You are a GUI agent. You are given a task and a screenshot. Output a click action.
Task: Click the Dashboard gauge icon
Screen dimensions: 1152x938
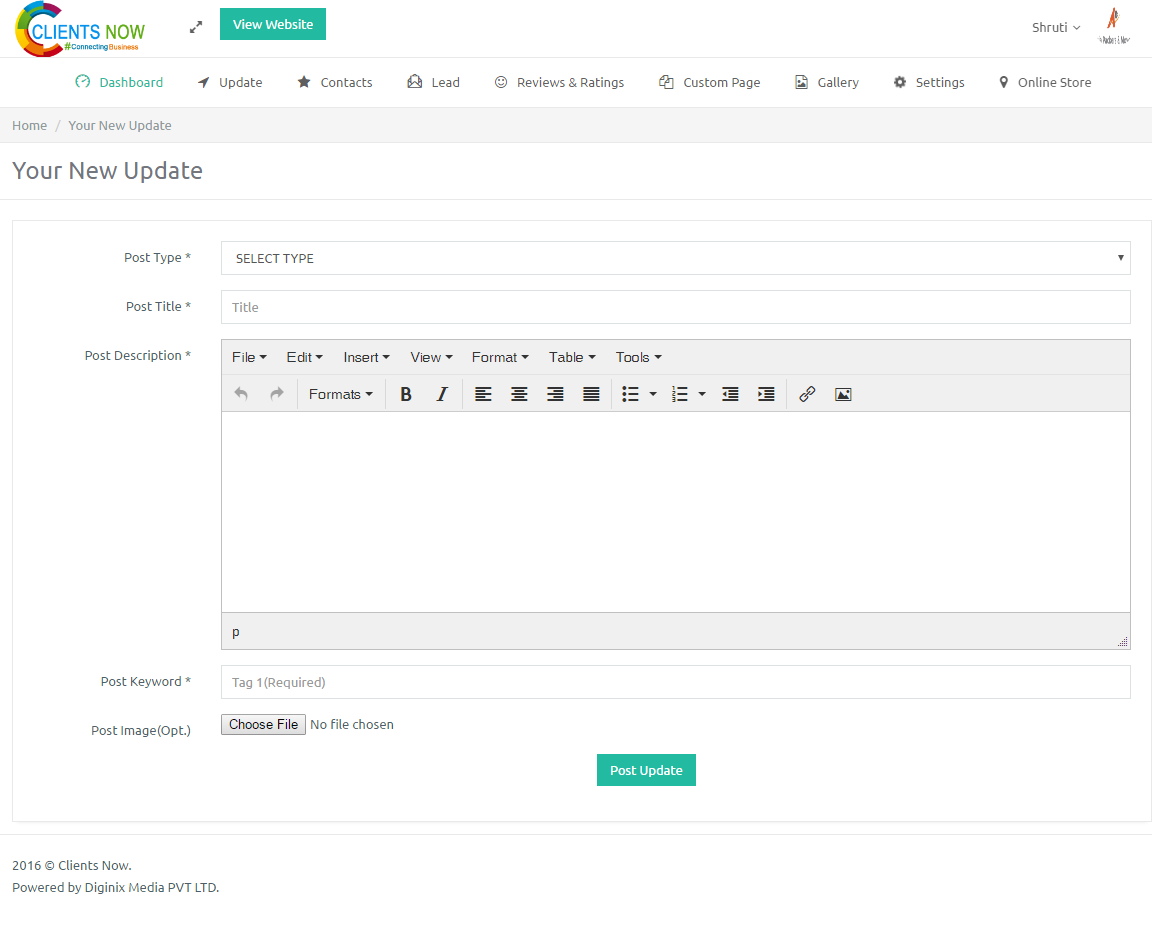click(x=82, y=82)
